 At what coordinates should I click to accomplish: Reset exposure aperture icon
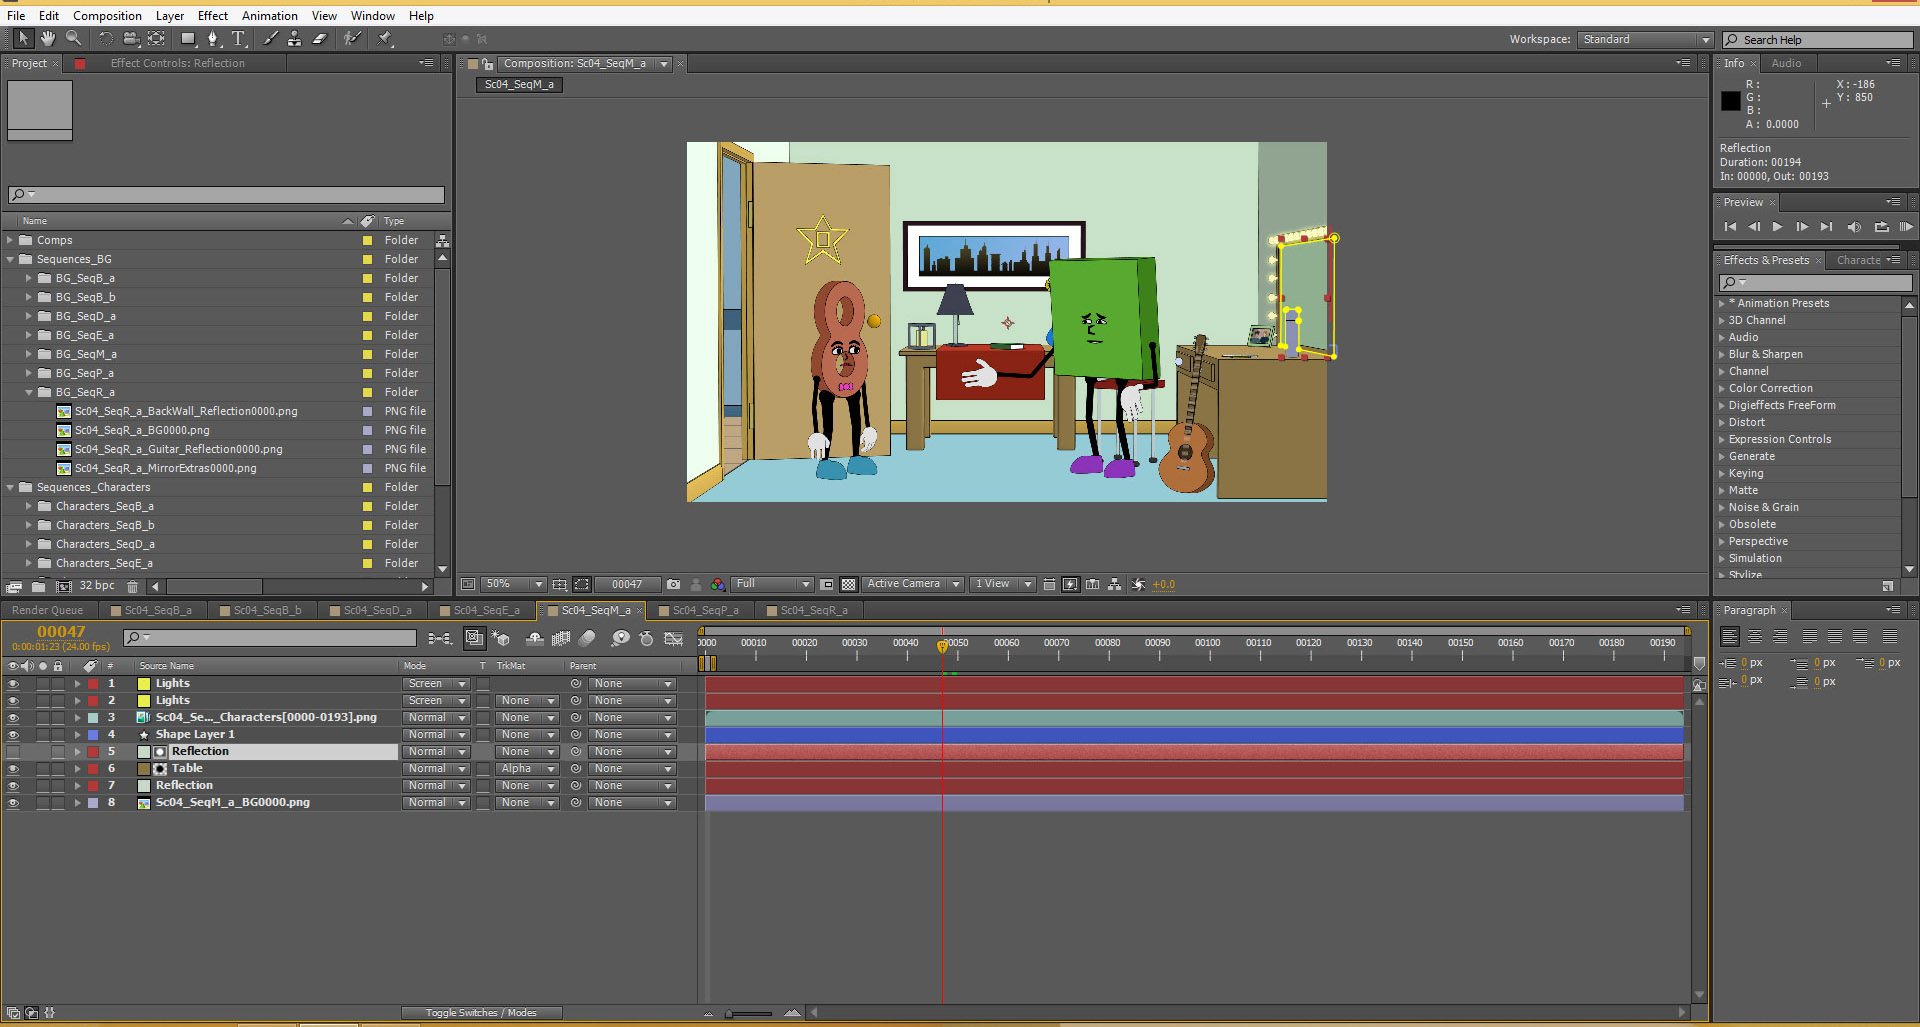tap(1139, 584)
